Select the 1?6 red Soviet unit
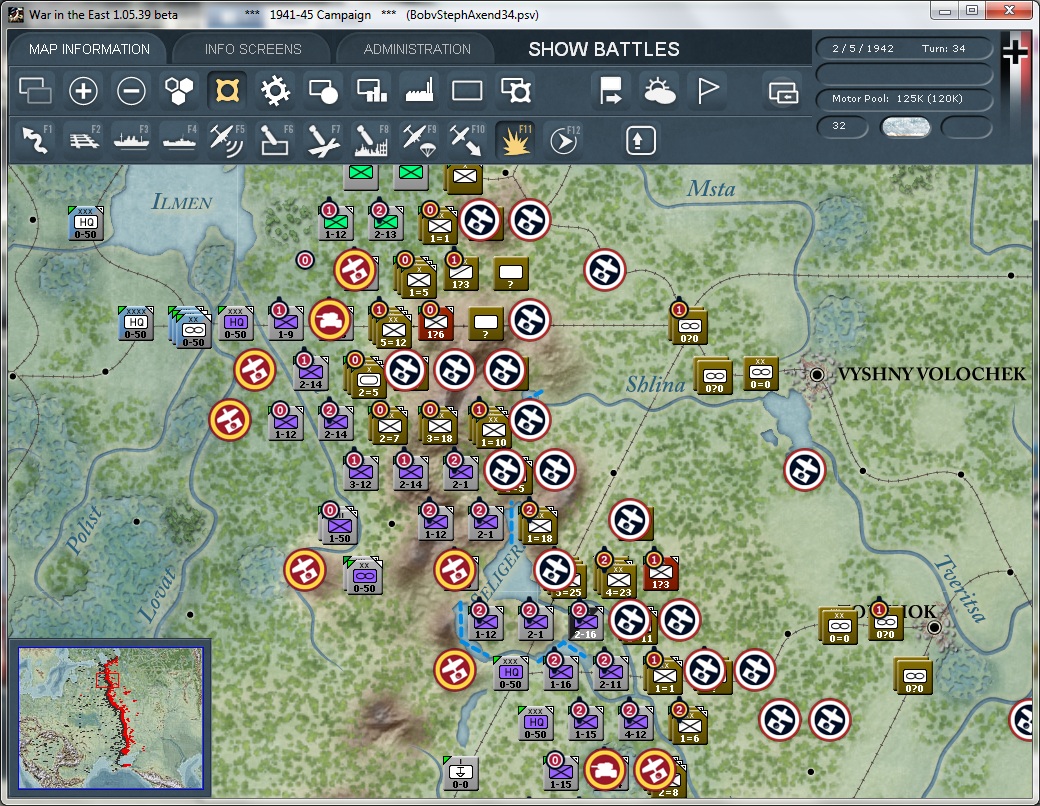Image resolution: width=1040 pixels, height=806 pixels. point(436,323)
